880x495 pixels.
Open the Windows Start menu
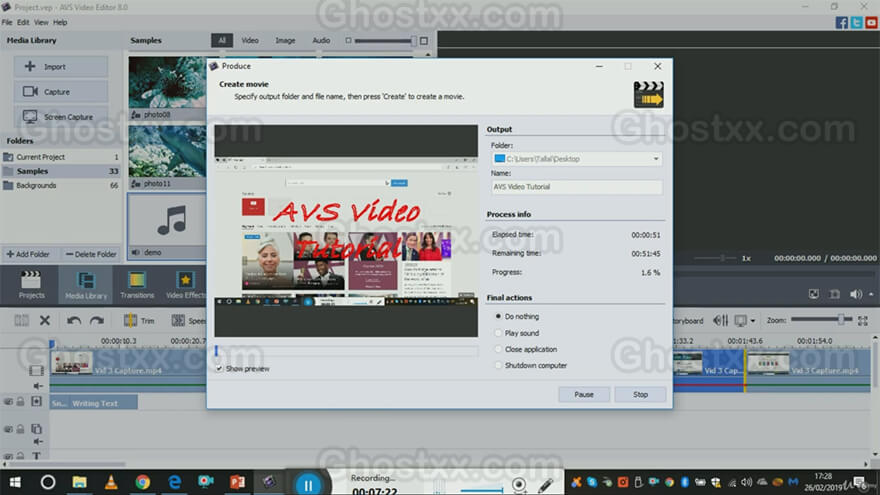click(15, 482)
